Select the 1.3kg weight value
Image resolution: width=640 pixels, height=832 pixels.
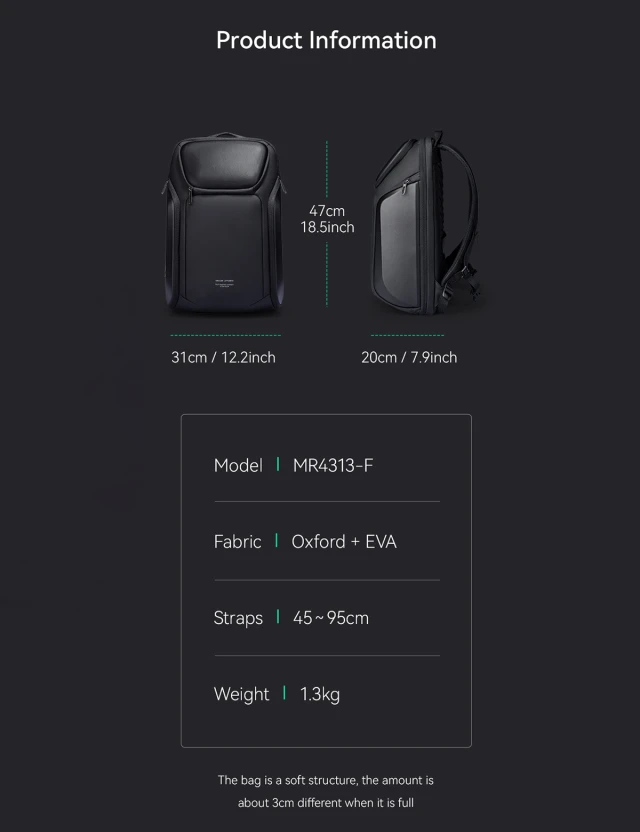[x=320, y=695]
